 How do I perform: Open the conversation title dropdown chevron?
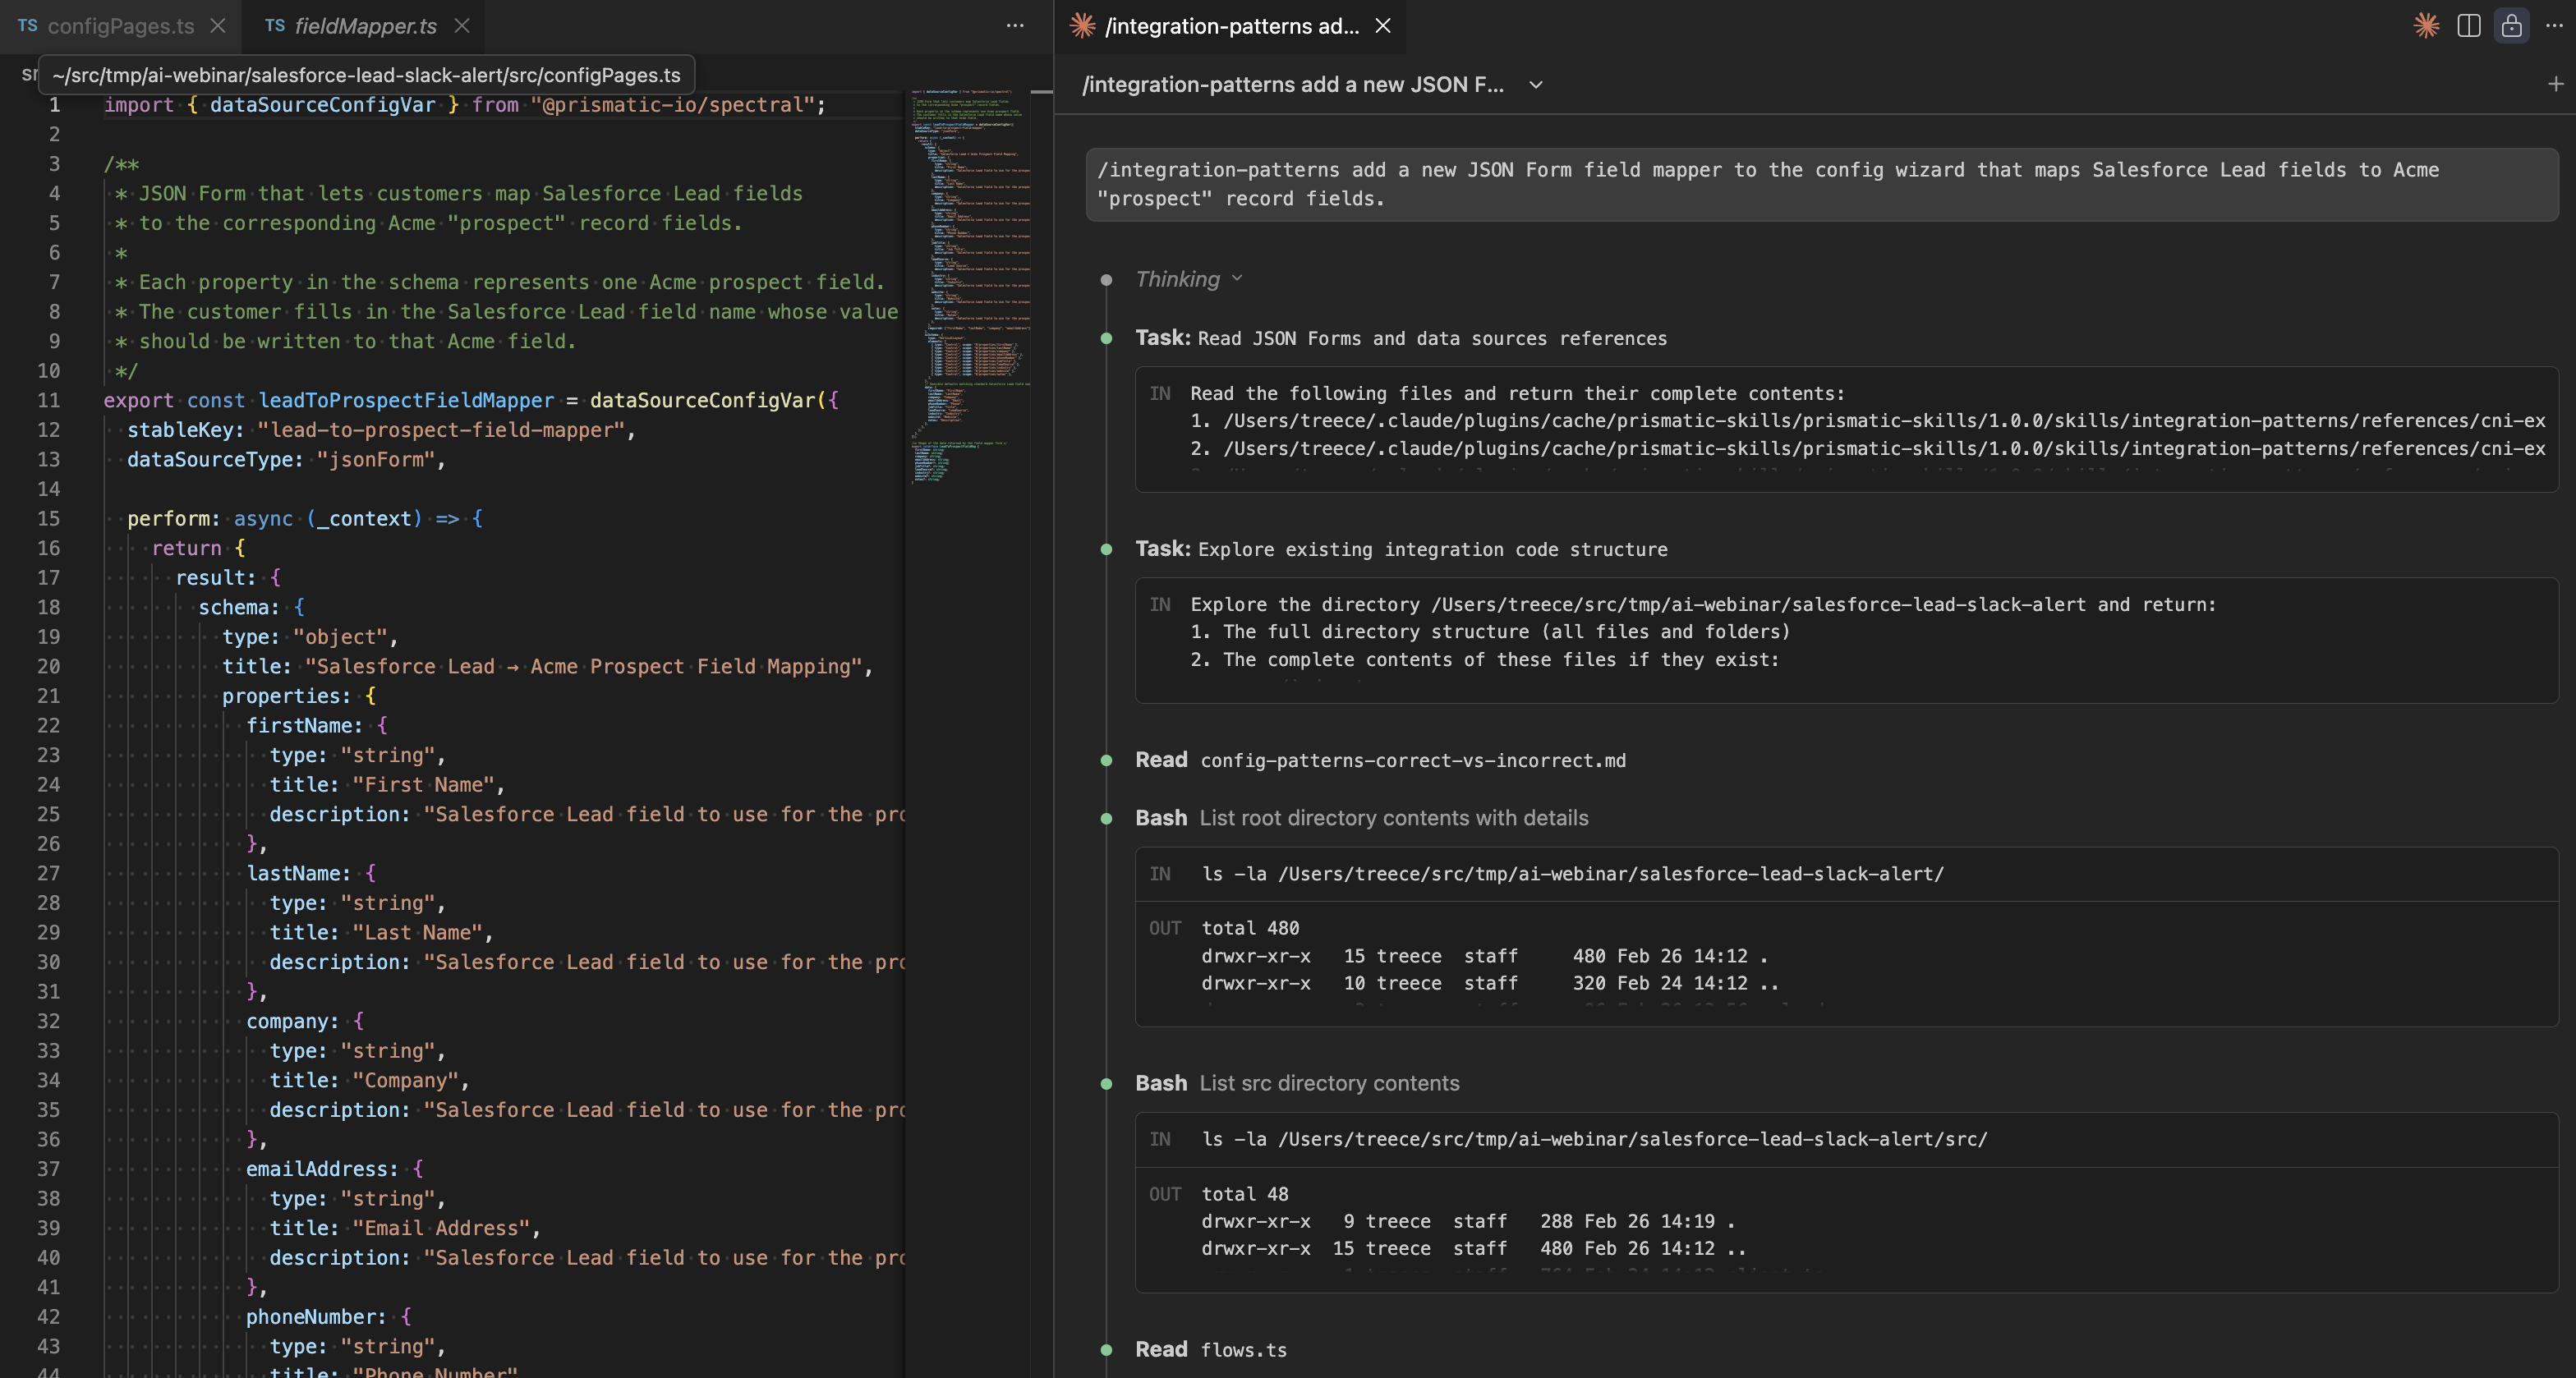tap(1536, 85)
